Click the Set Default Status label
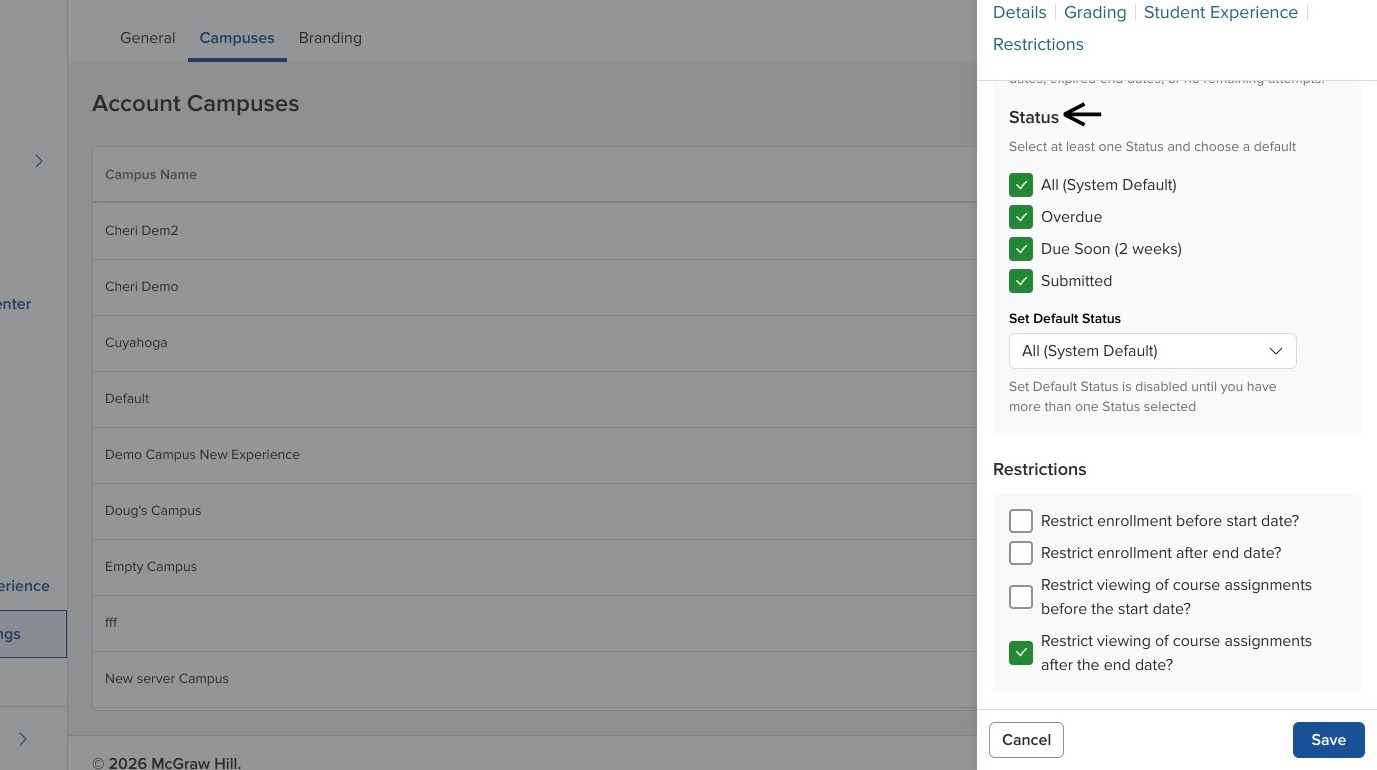 pos(1065,318)
